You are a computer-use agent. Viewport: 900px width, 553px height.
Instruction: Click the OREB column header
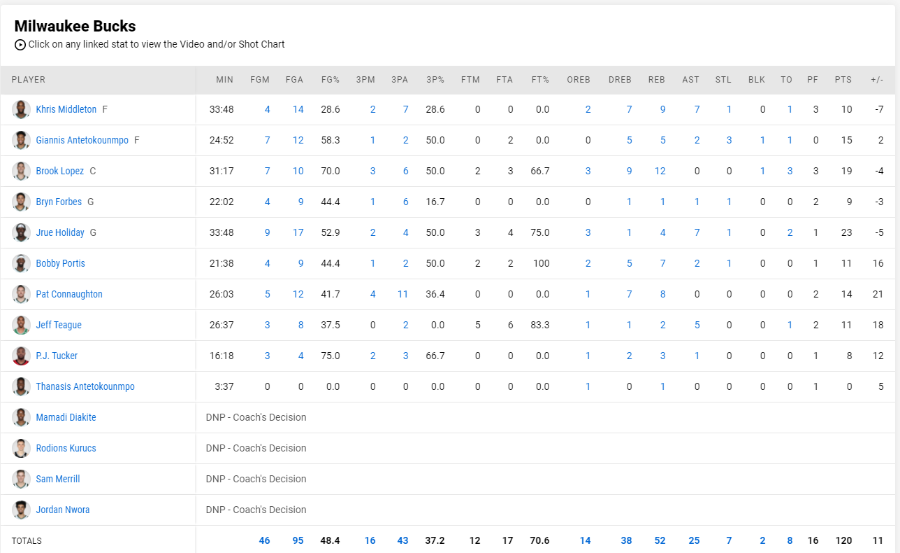(x=579, y=80)
